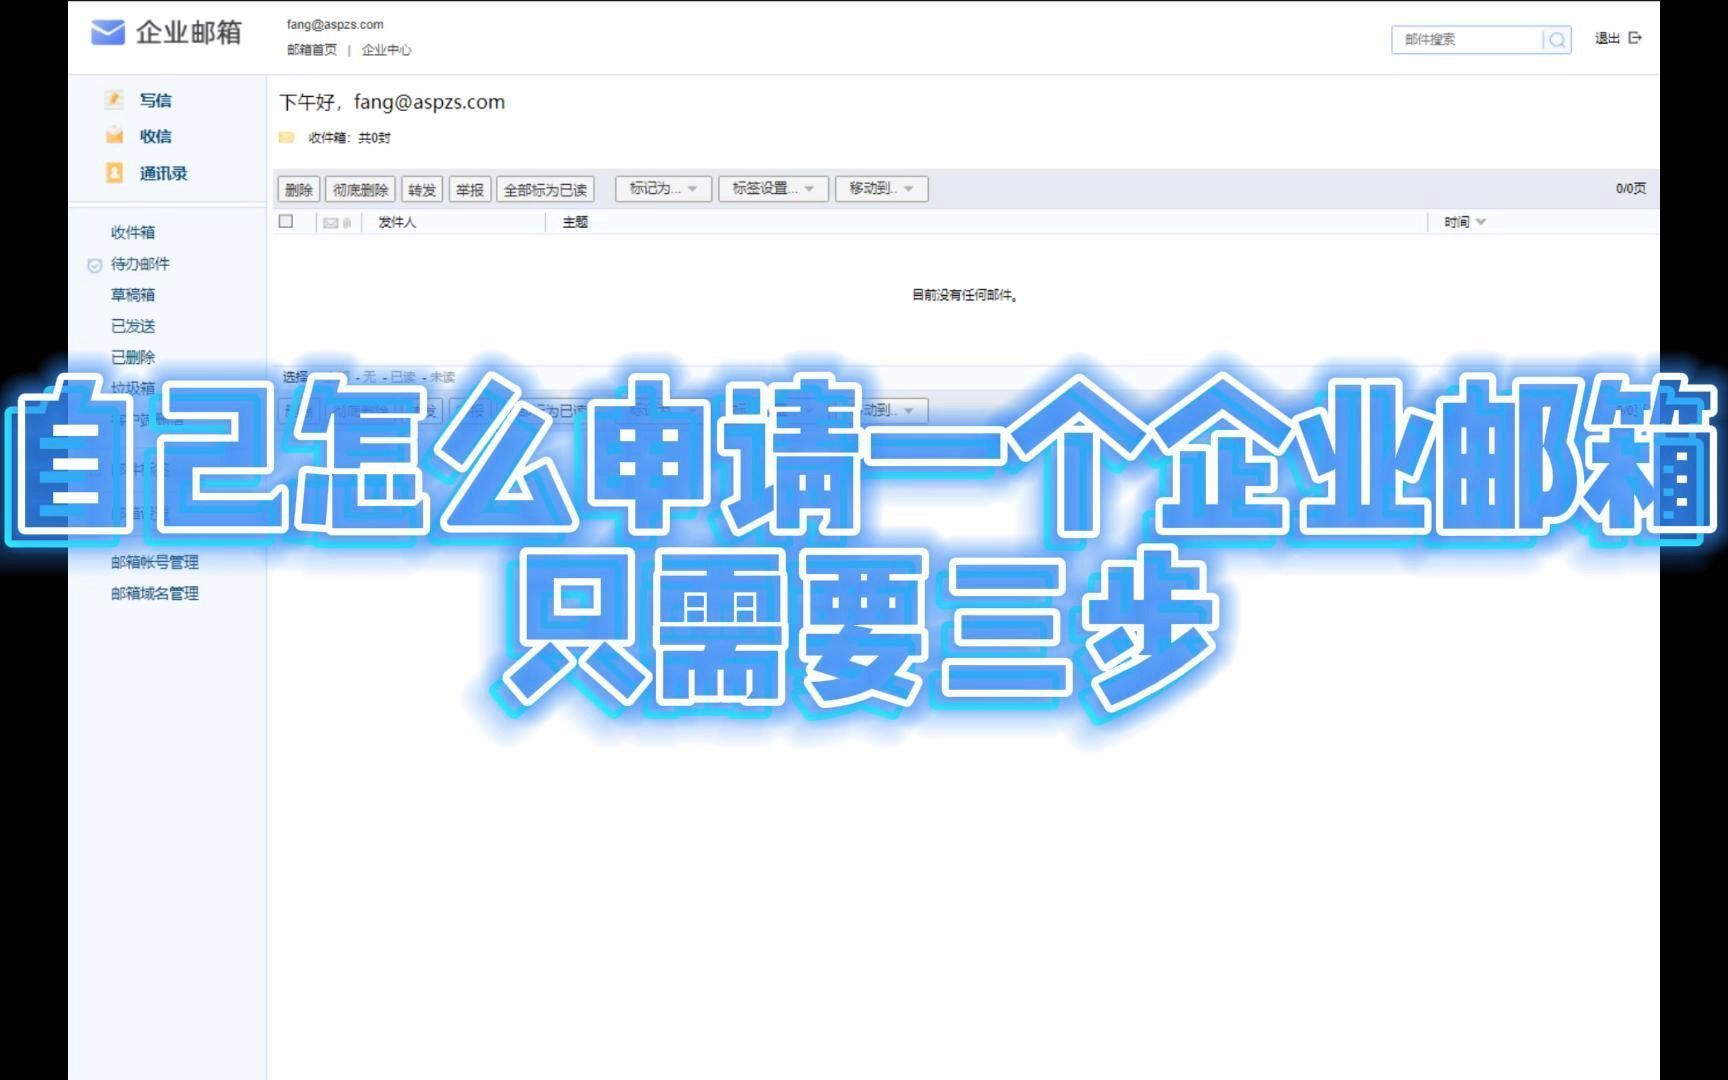Viewport: 1728px width, 1080px height.
Task: Open 待办邮件 folder
Action: [140, 264]
